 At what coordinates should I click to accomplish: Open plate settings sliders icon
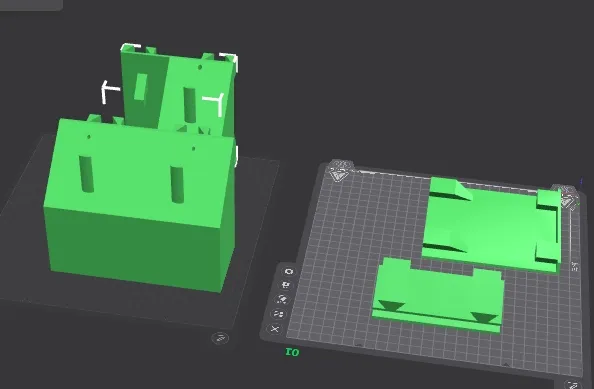tap(278, 314)
